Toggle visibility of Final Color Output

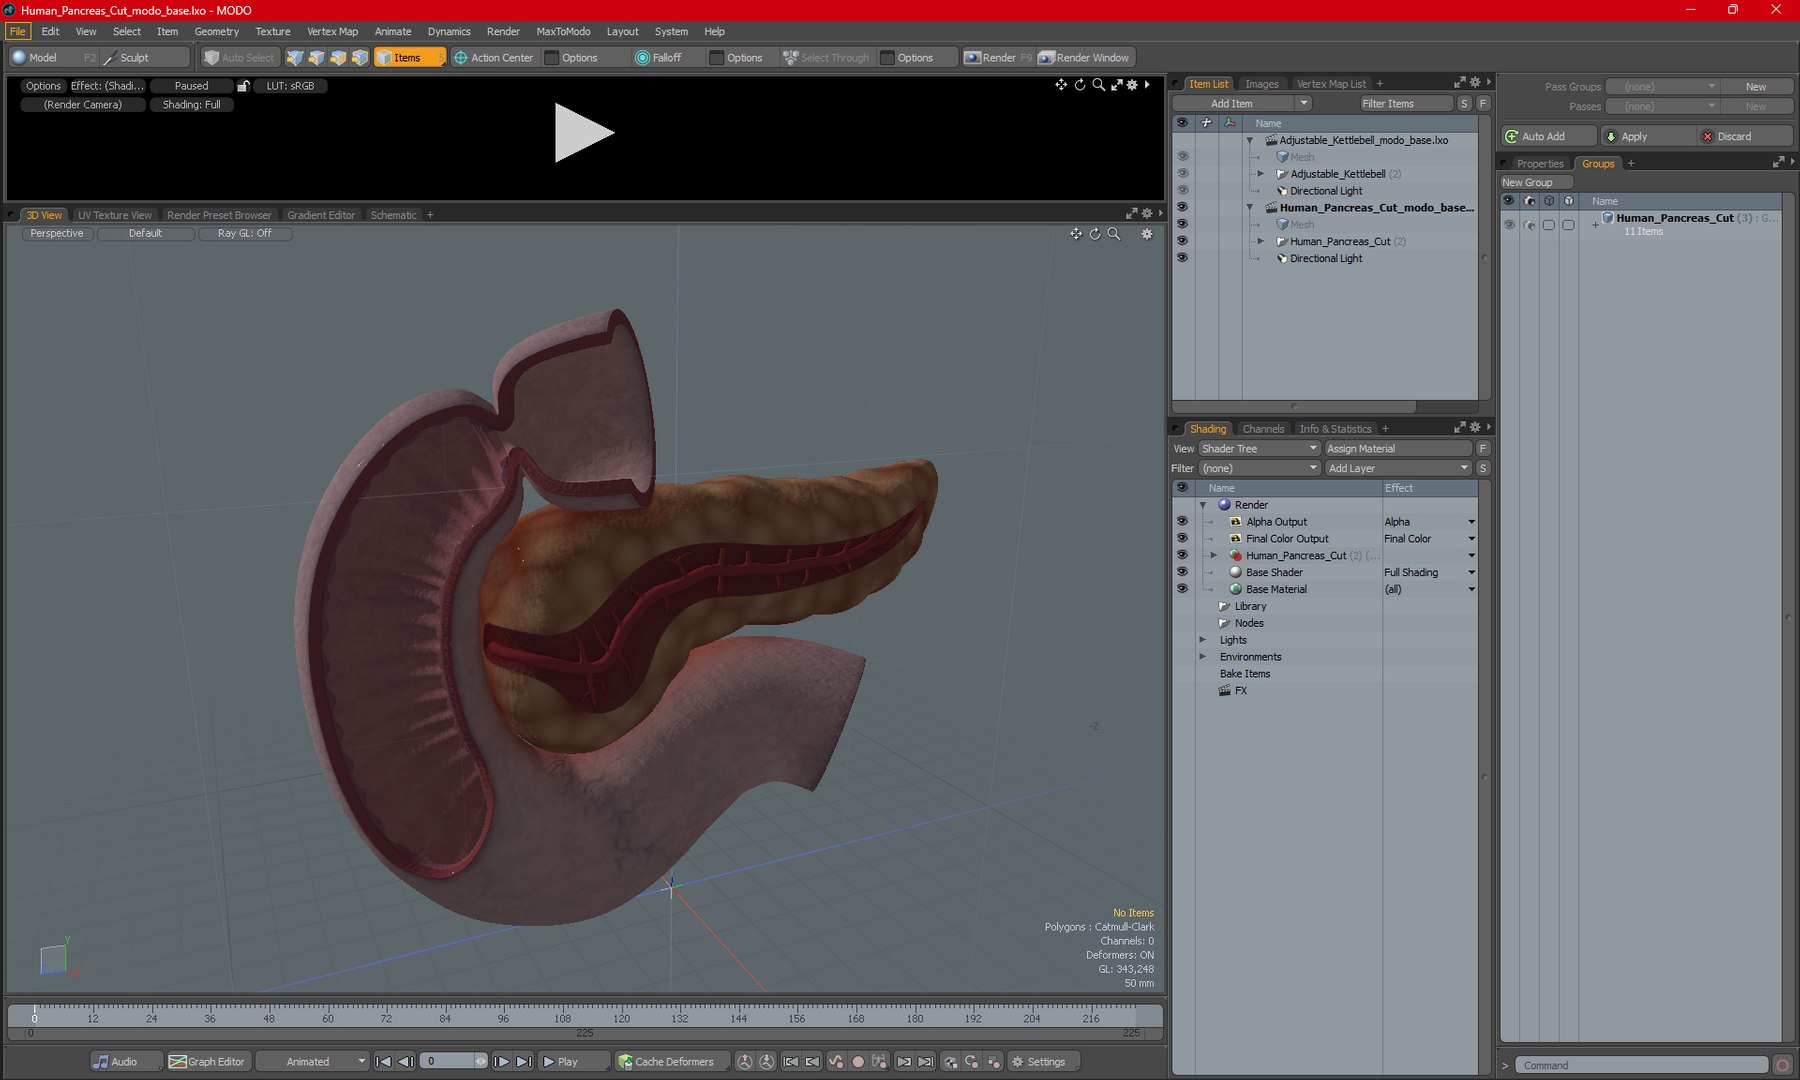point(1182,539)
